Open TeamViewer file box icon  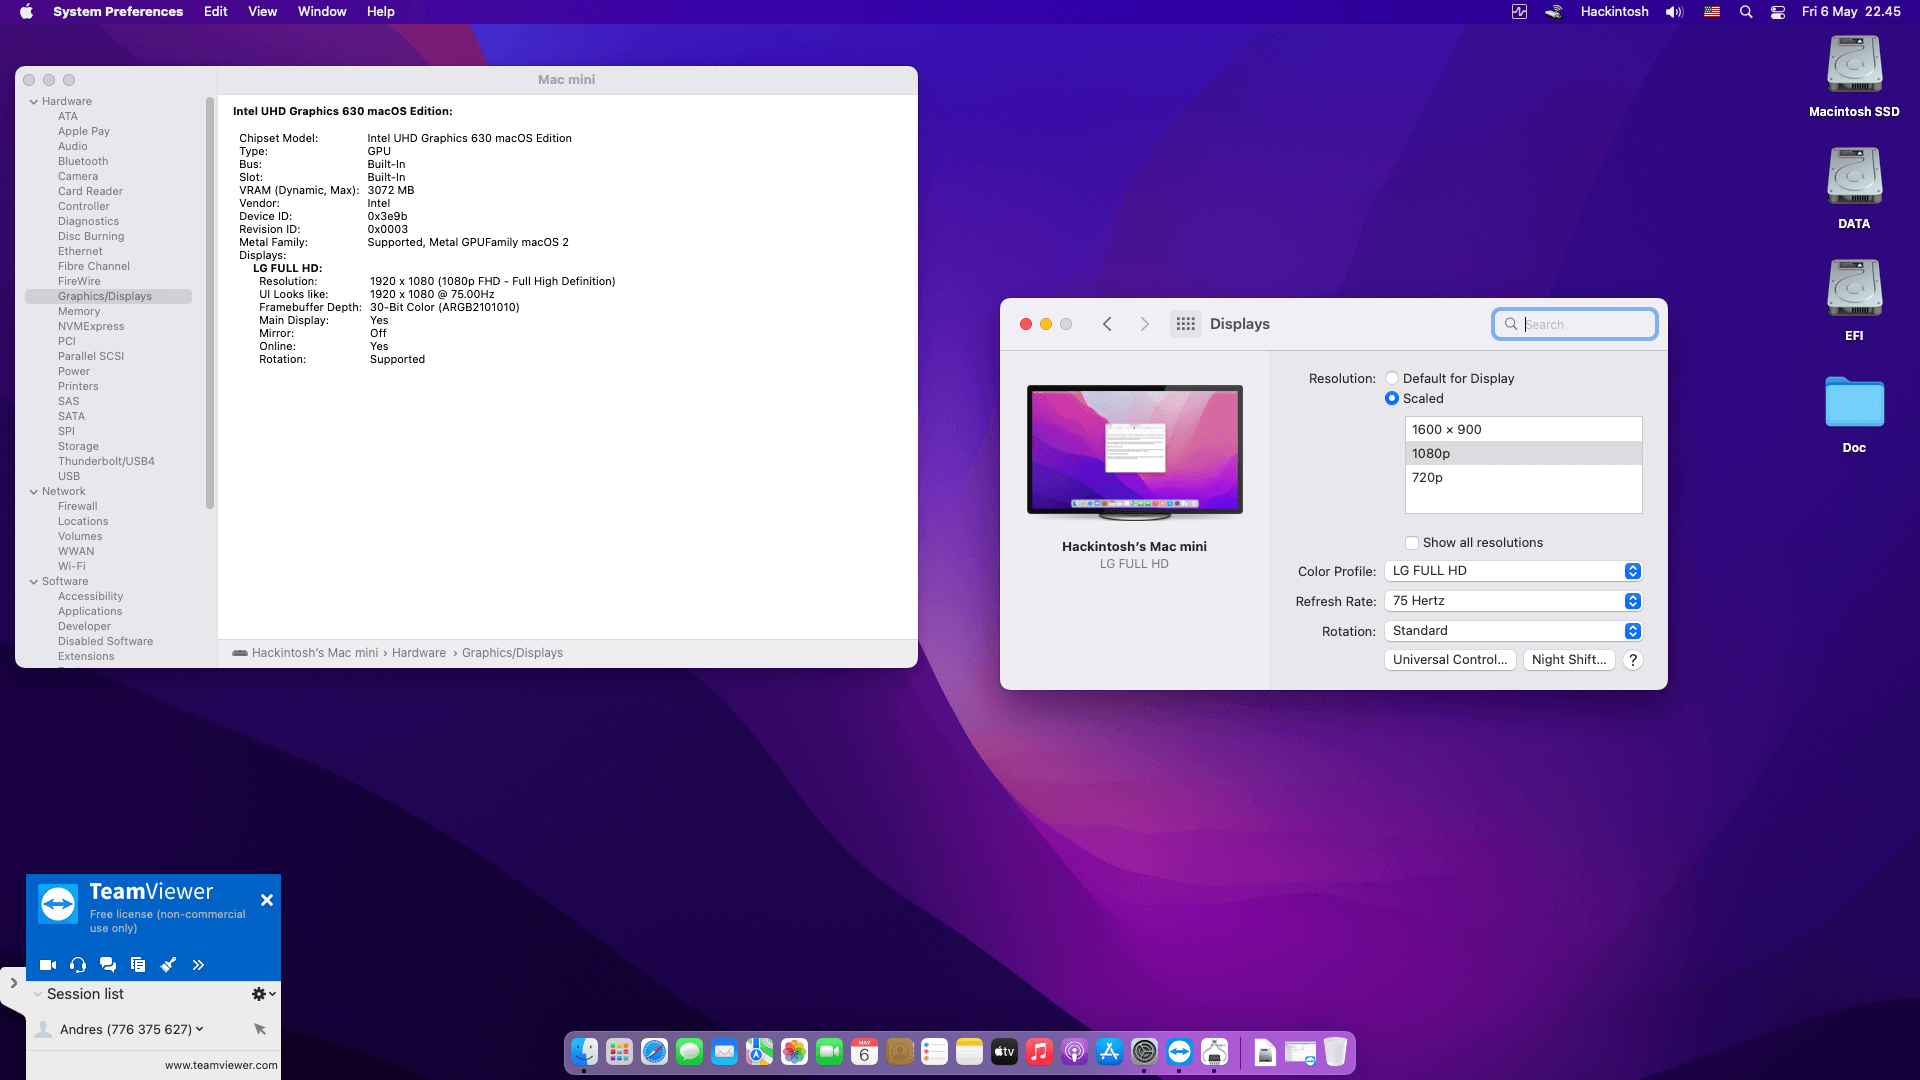[x=138, y=965]
